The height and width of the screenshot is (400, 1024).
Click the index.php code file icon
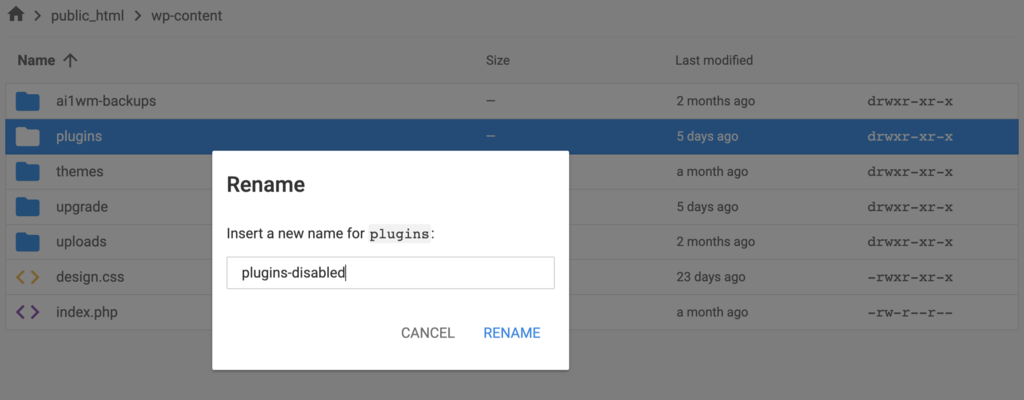click(28, 312)
